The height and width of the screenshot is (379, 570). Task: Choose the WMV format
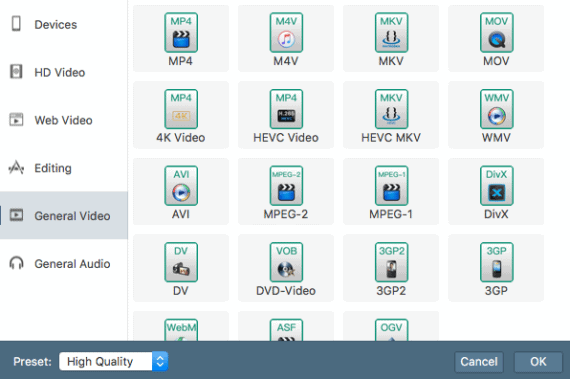(x=496, y=115)
